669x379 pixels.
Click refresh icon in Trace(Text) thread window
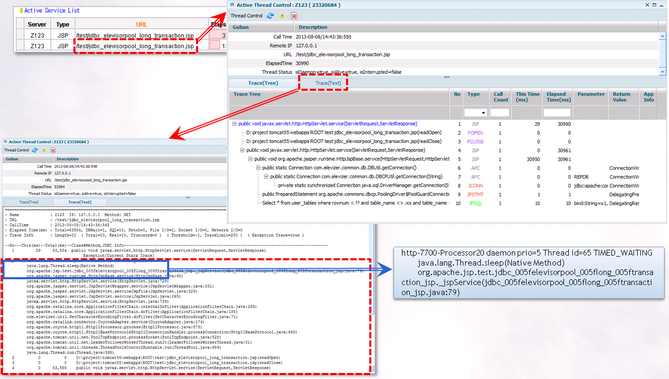click(x=35, y=150)
